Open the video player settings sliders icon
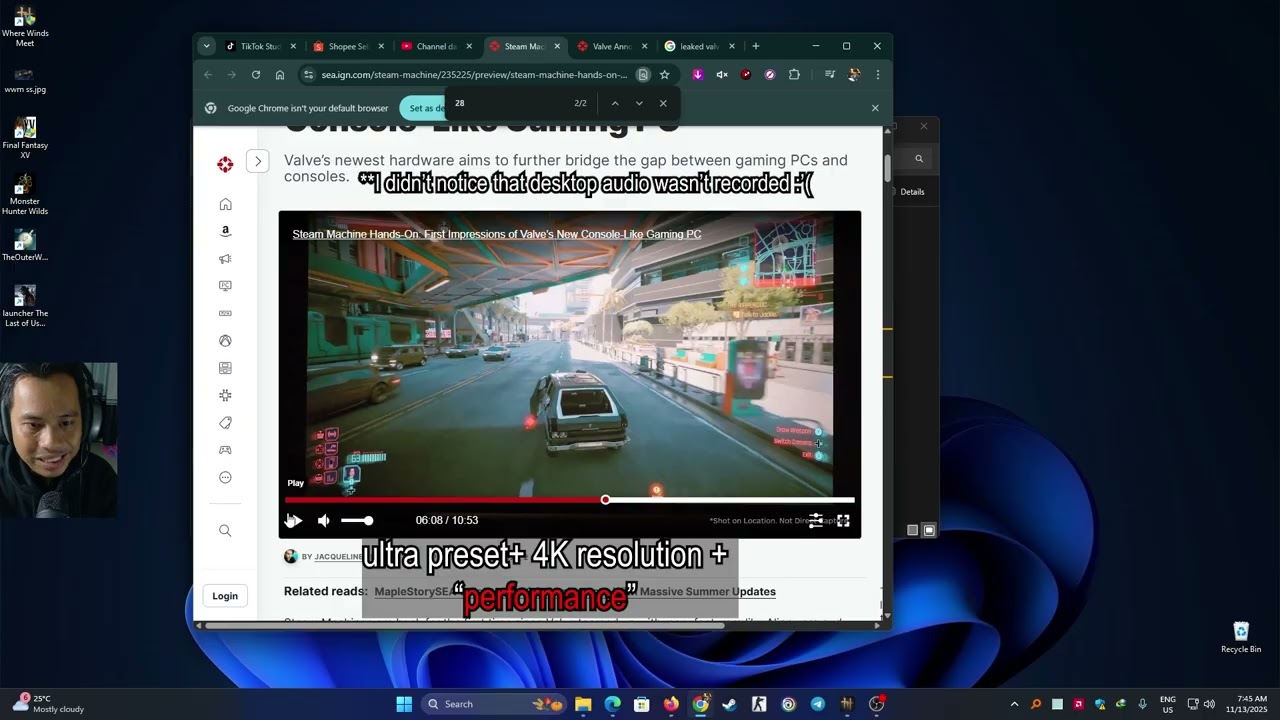Viewport: 1280px width, 720px height. click(x=816, y=520)
